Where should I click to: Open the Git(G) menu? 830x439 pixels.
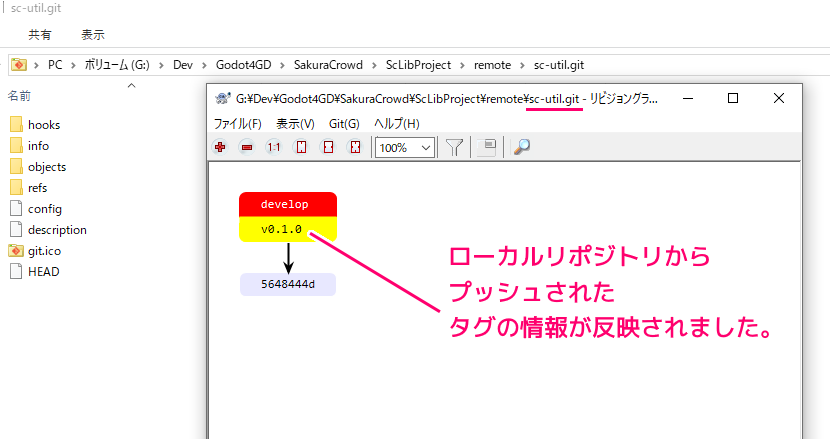[x=344, y=124]
